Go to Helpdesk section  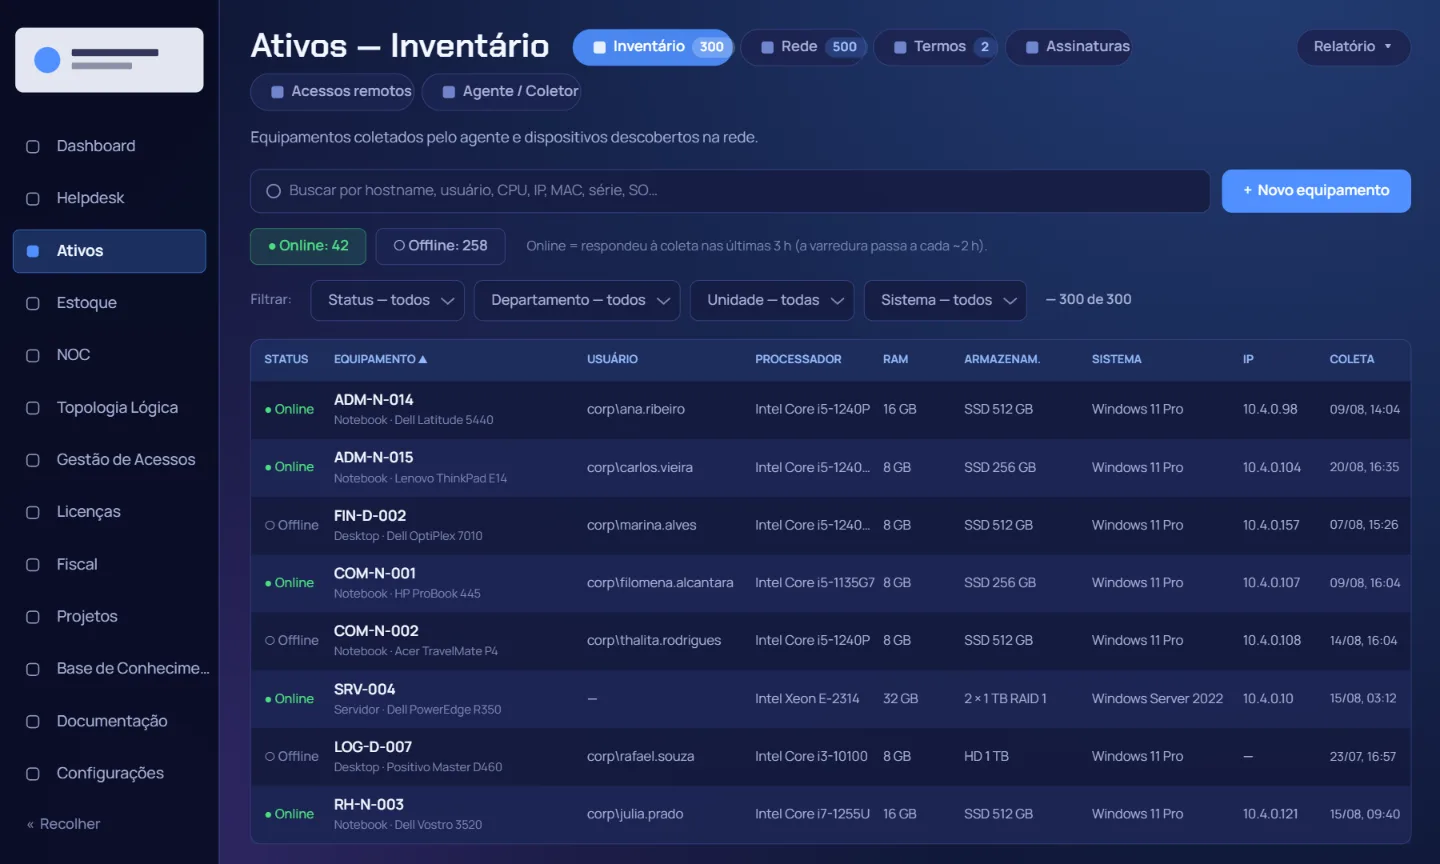(x=109, y=198)
